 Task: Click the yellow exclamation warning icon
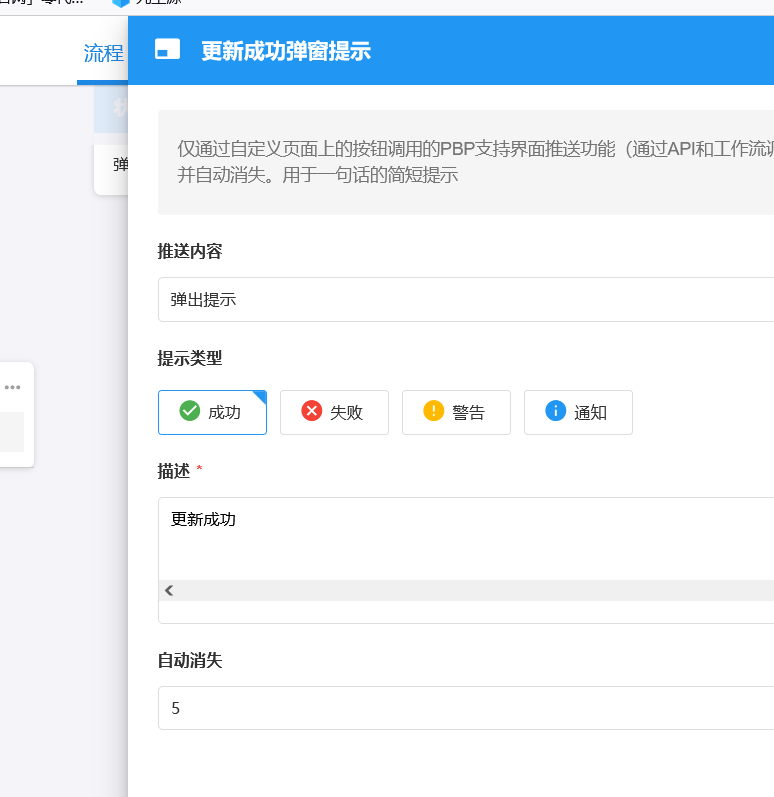coord(433,411)
